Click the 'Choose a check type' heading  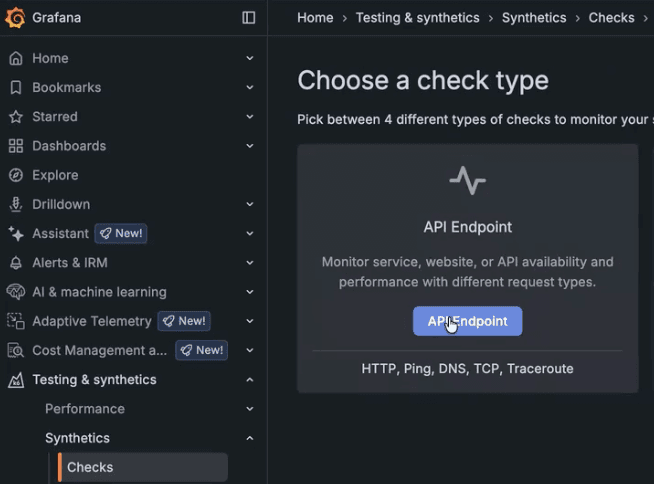(423, 80)
